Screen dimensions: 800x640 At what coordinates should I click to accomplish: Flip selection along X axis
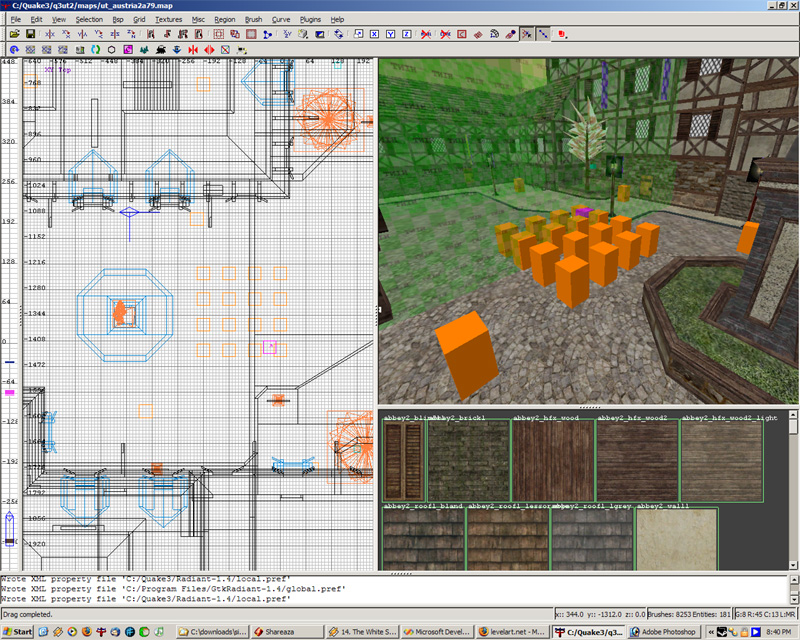pyautogui.click(x=50, y=34)
